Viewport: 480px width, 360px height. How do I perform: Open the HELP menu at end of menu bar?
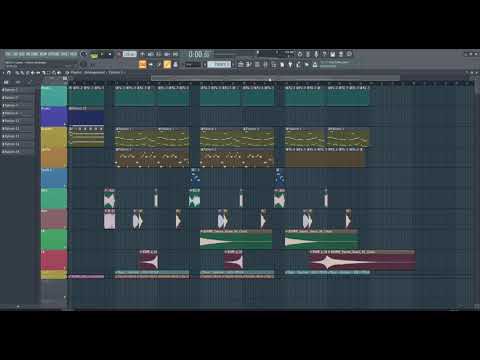(74, 54)
